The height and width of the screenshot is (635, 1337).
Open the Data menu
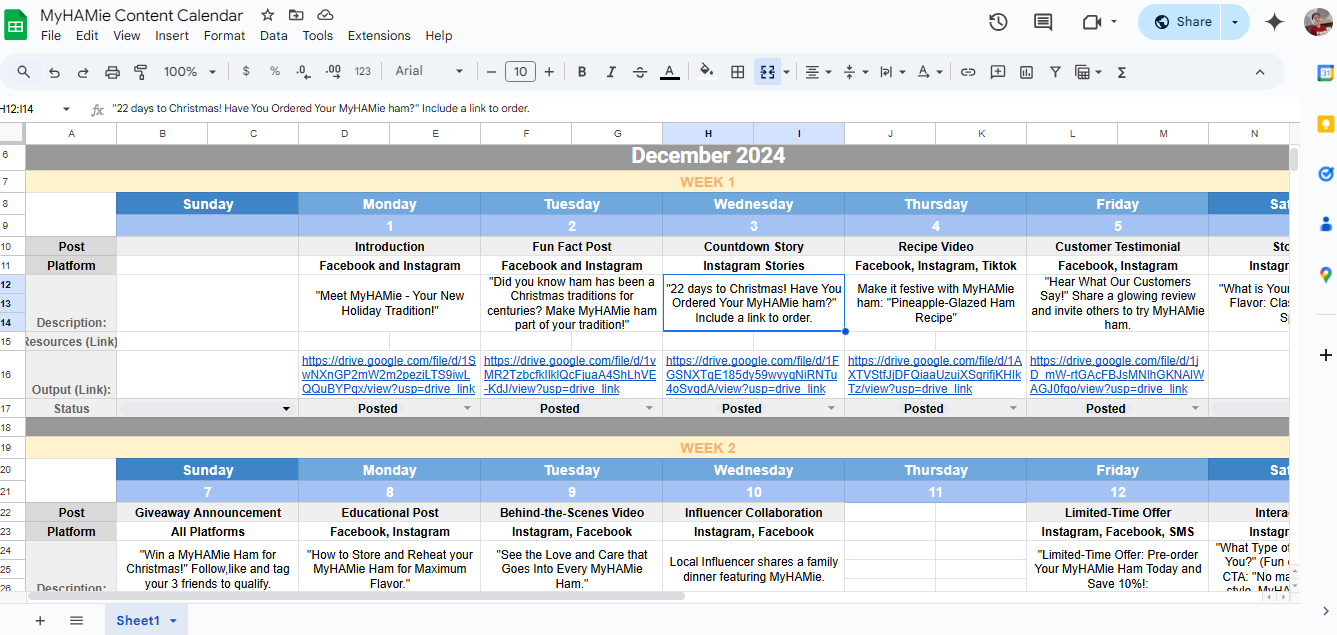point(273,35)
